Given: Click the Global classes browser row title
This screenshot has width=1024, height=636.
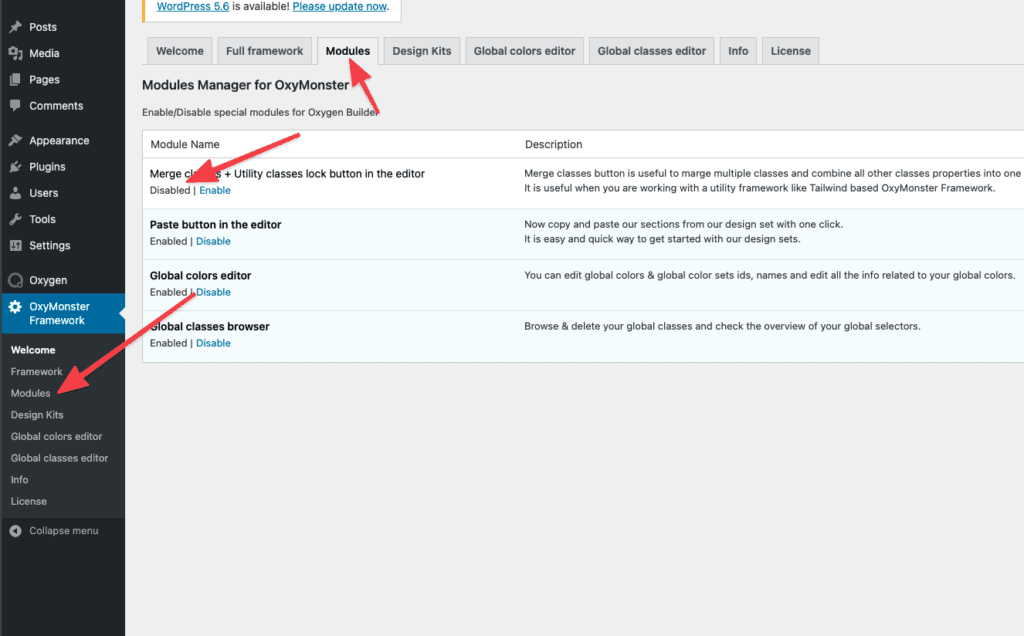Looking at the screenshot, I should (x=210, y=326).
